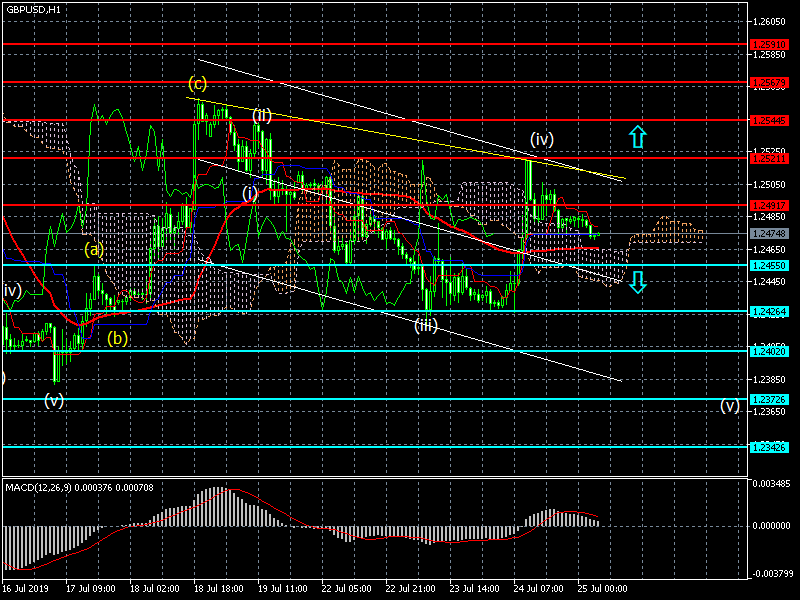Click the 1.25050 price axis value

coord(769,184)
